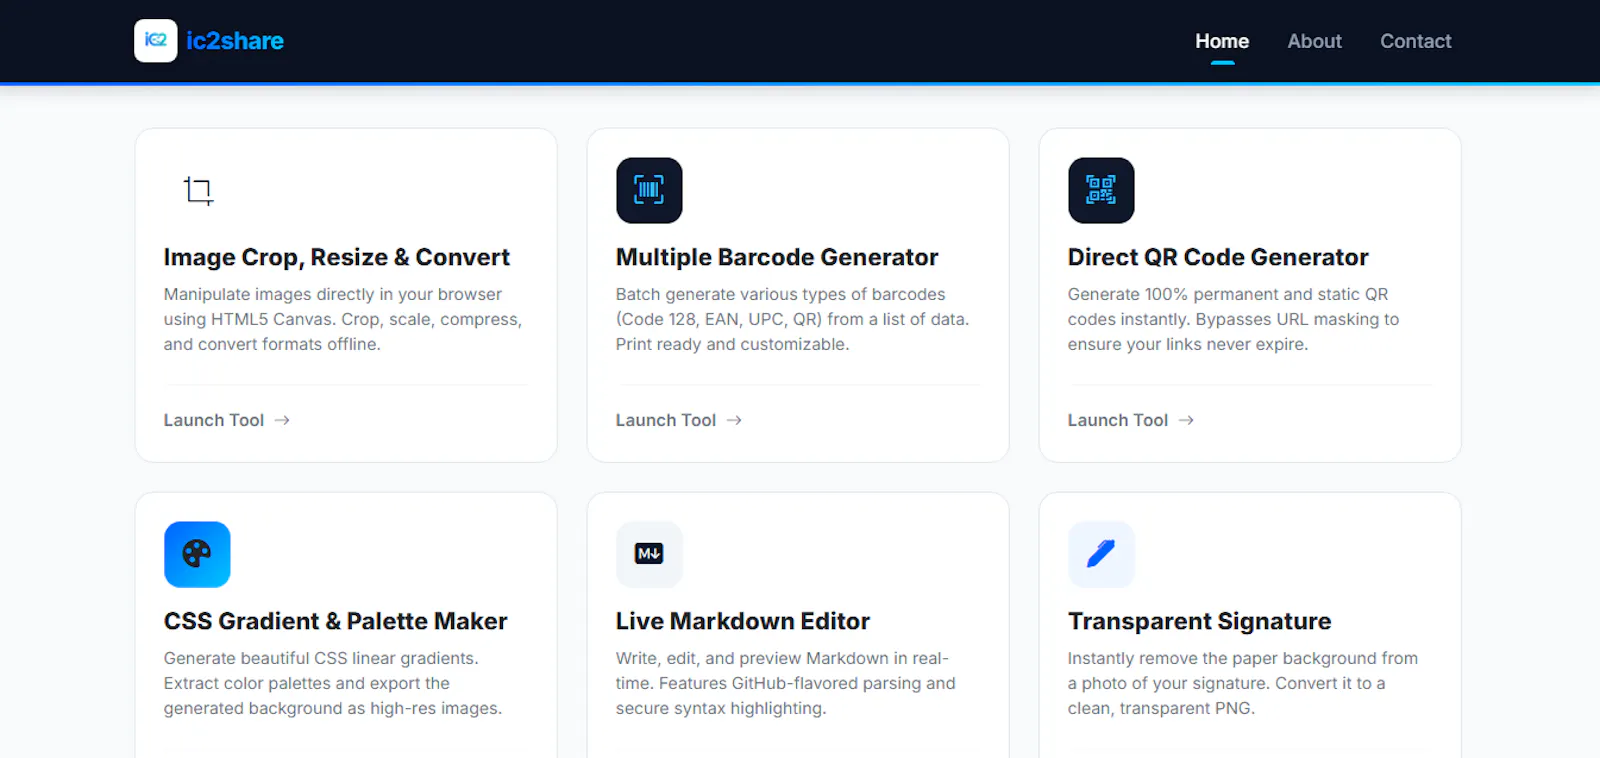Click arrow next to Barcode Generator's Launch Tool
This screenshot has width=1600, height=758.
click(x=734, y=420)
